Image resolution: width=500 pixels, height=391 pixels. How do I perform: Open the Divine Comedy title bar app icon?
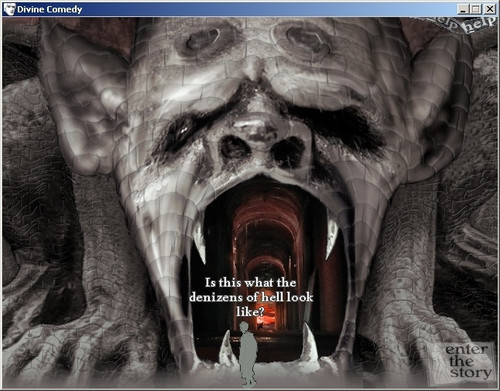coord(9,9)
